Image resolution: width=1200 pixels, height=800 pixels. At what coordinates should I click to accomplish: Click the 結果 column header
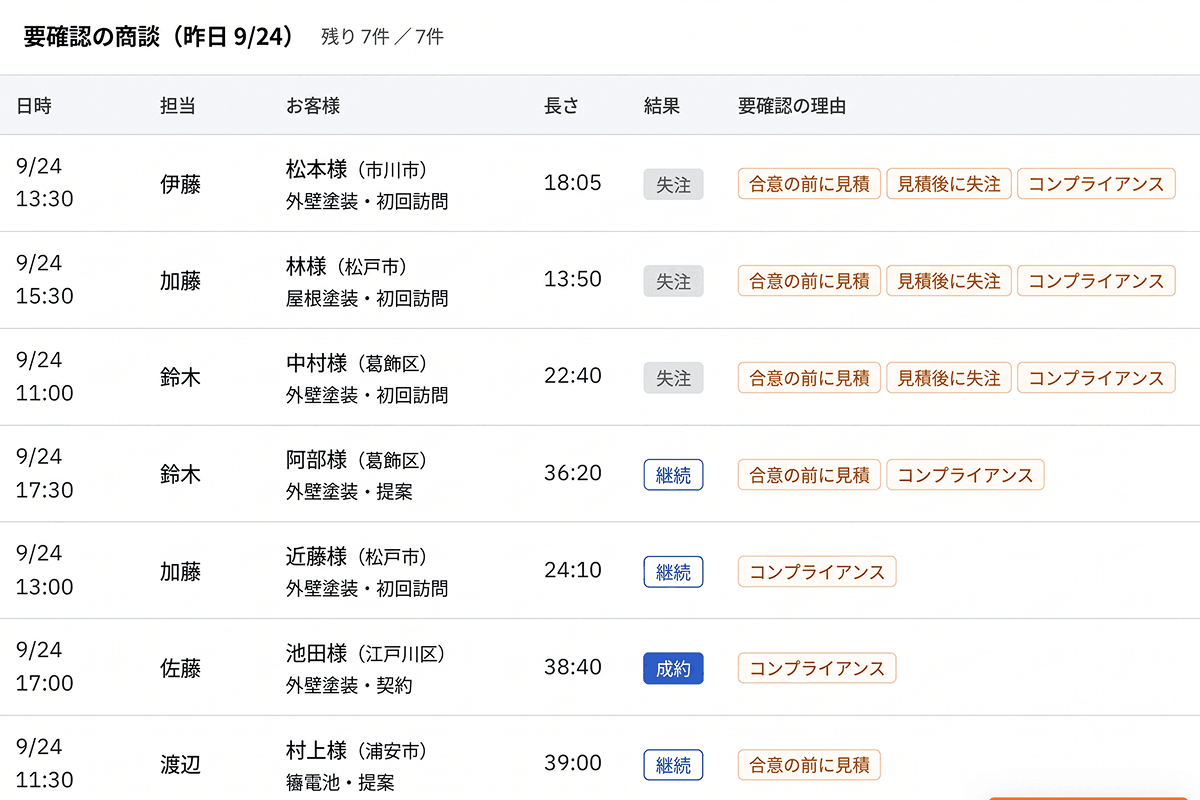pos(662,105)
